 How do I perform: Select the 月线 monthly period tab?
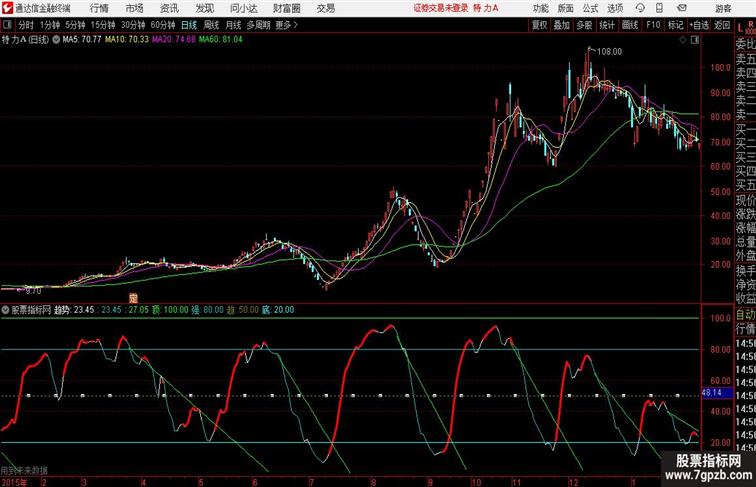click(233, 25)
